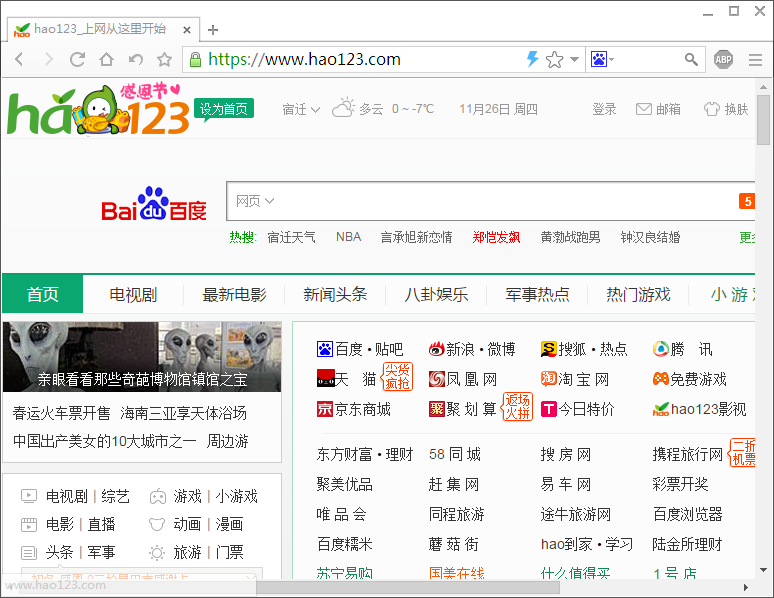Image resolution: width=774 pixels, height=598 pixels.
Task: Click the Baidu 百度 logo
Action: [x=154, y=203]
